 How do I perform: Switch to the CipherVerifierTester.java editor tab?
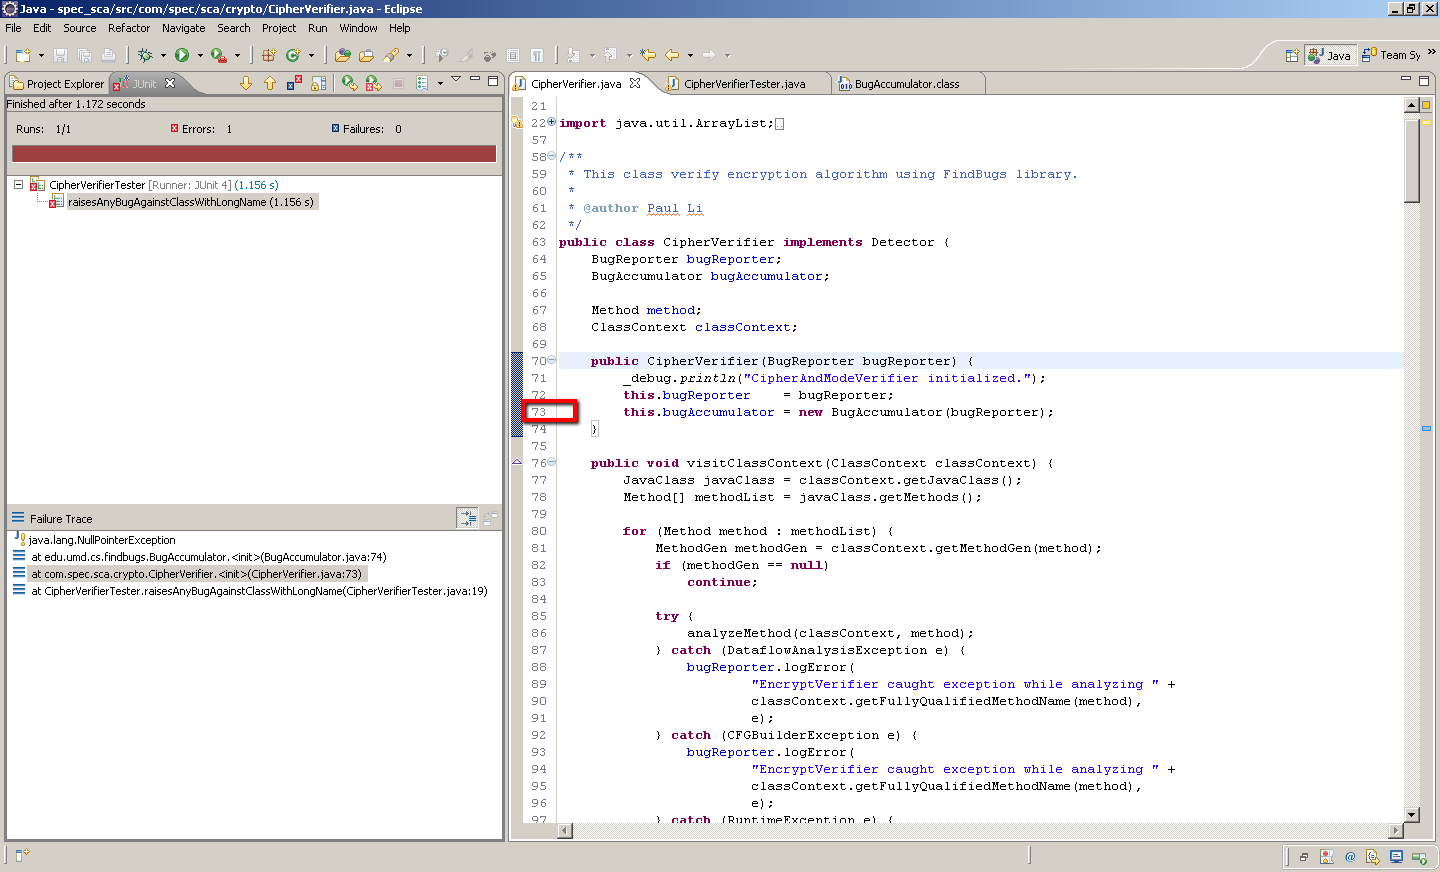pyautogui.click(x=744, y=84)
